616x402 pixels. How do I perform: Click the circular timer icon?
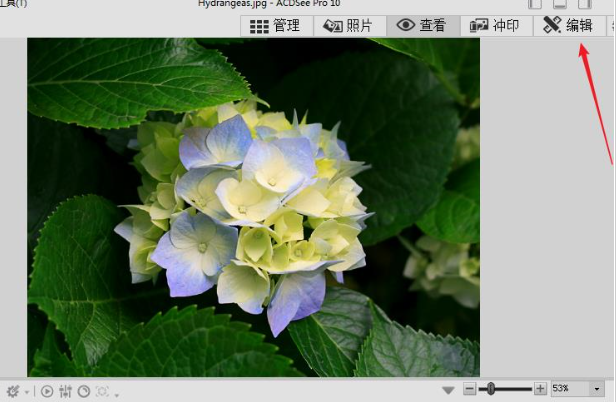point(84,391)
